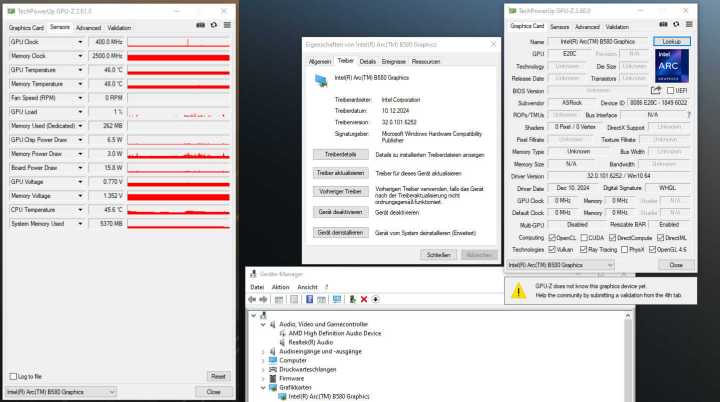The height and width of the screenshot is (402, 720).
Task: Open the Ansicht menu in Geräte-Manager
Action: (307, 287)
